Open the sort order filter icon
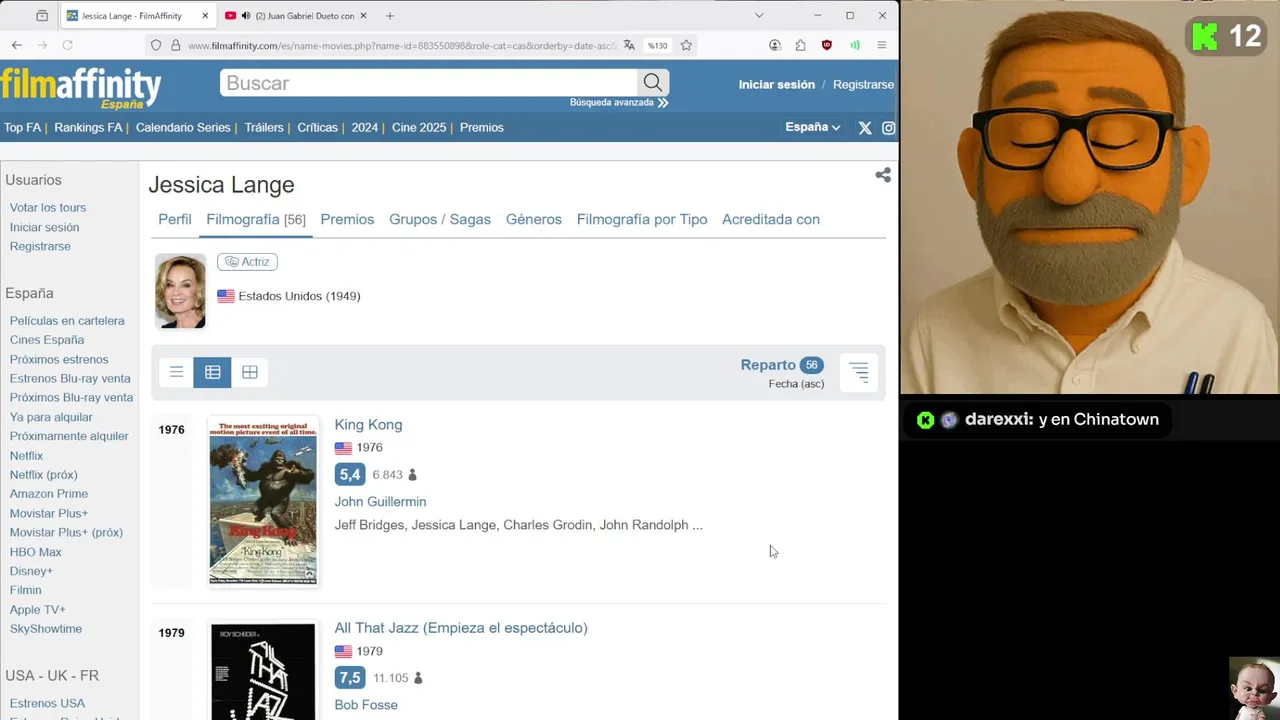This screenshot has width=1280, height=720. tap(859, 373)
